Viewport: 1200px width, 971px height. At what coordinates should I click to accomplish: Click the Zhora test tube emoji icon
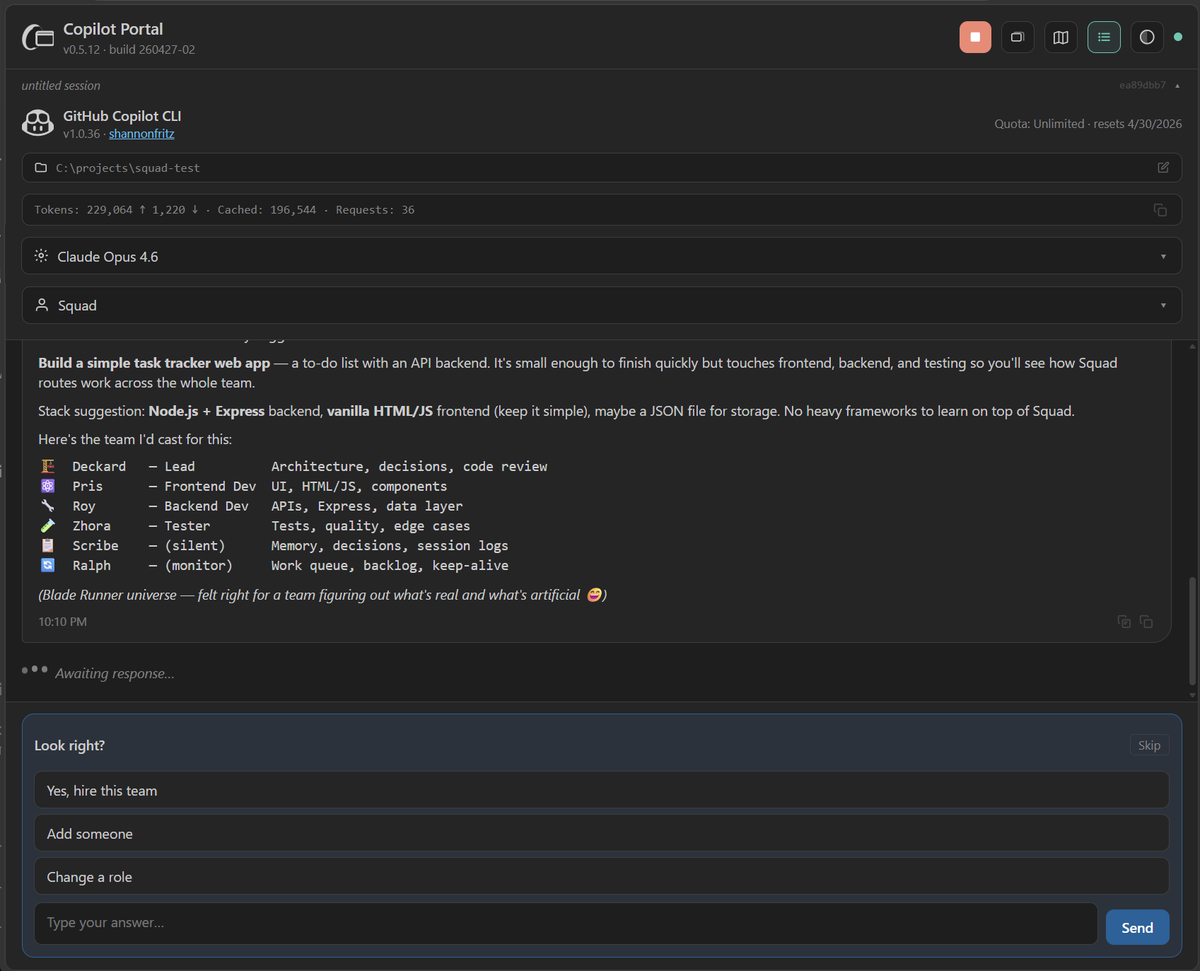47,526
